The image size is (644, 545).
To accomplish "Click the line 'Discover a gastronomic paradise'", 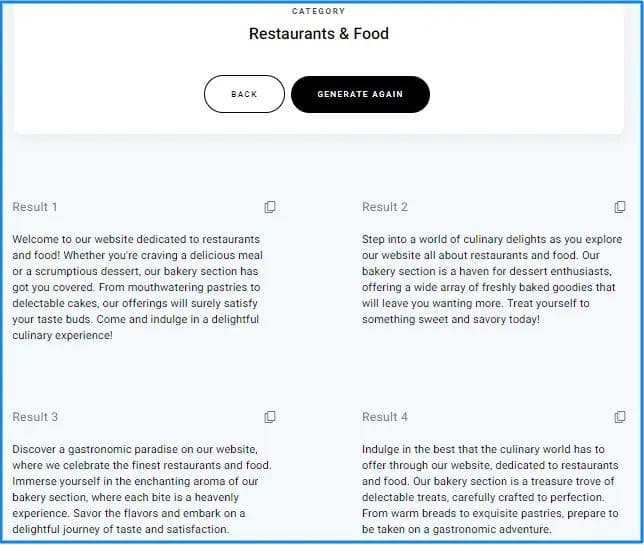I will (135, 449).
